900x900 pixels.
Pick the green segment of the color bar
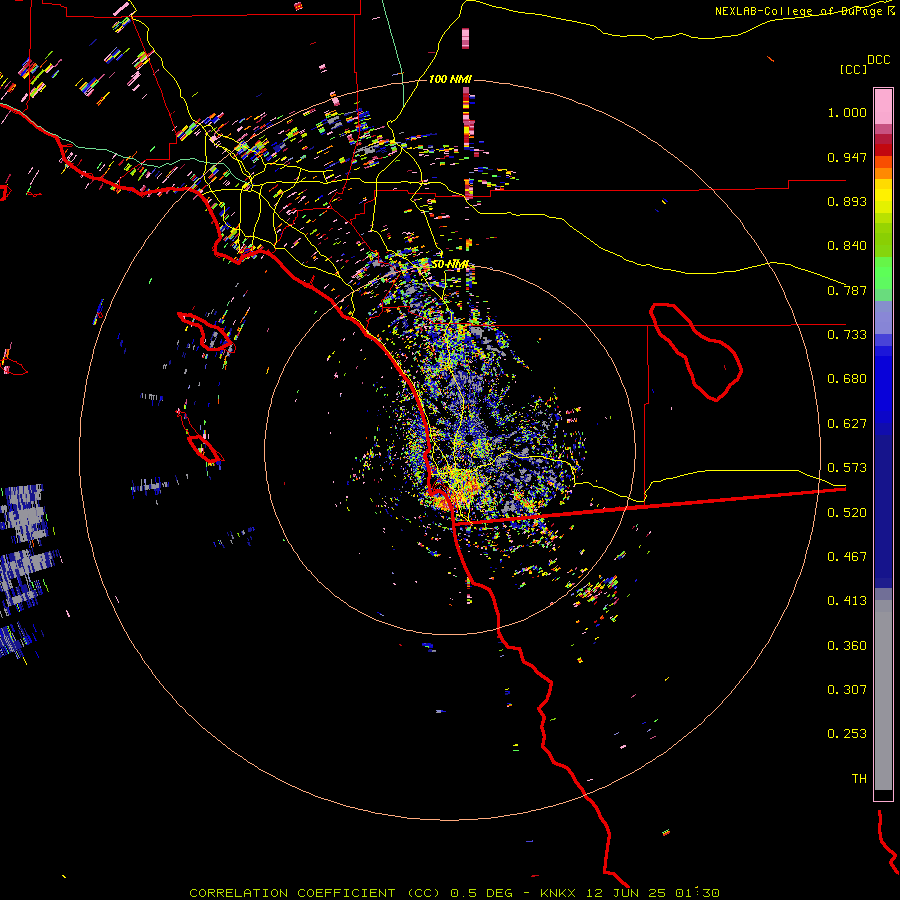pyautogui.click(x=883, y=273)
